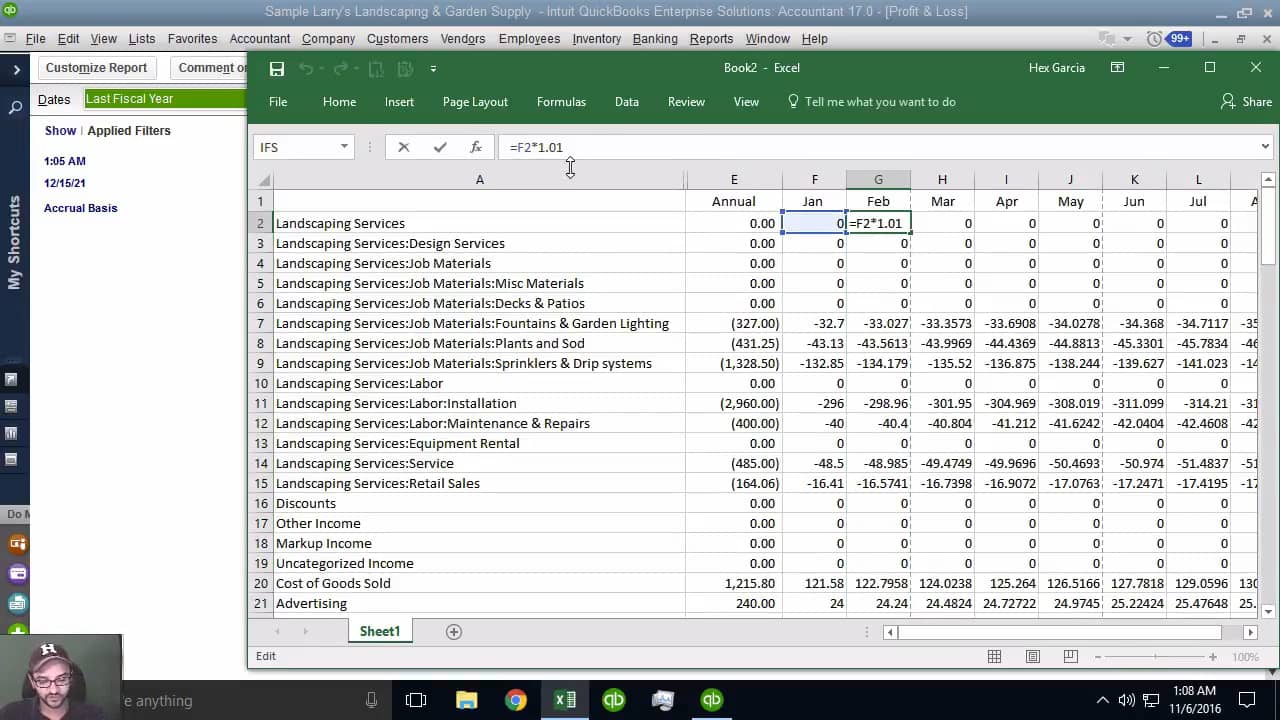Image resolution: width=1280 pixels, height=720 pixels.
Task: Open the Ribbon Display Options icon
Action: (1117, 68)
